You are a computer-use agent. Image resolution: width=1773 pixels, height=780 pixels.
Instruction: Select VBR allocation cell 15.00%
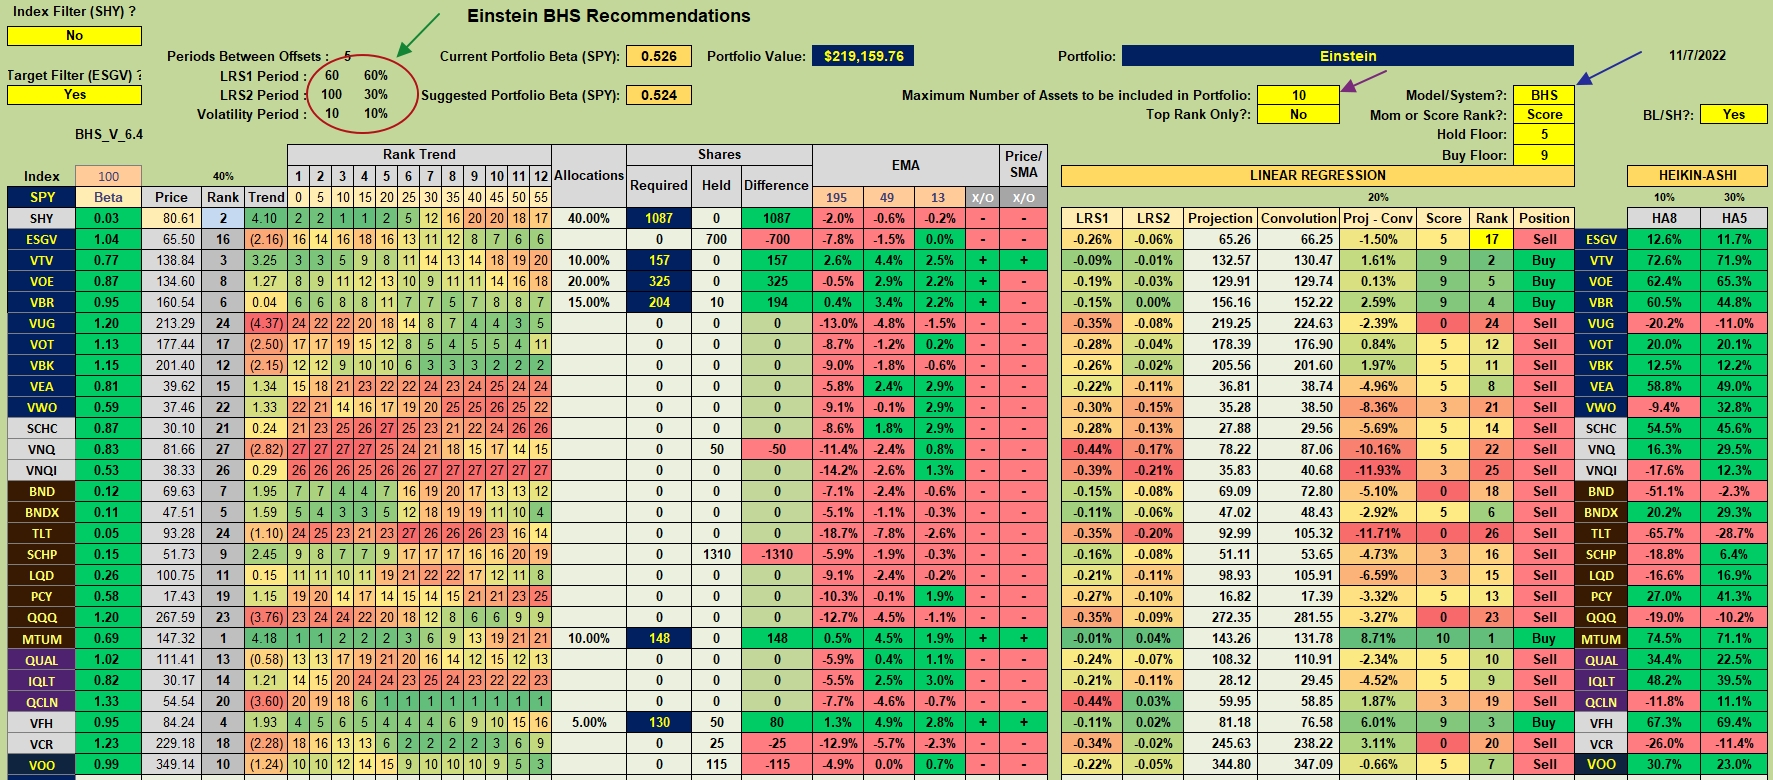(589, 302)
